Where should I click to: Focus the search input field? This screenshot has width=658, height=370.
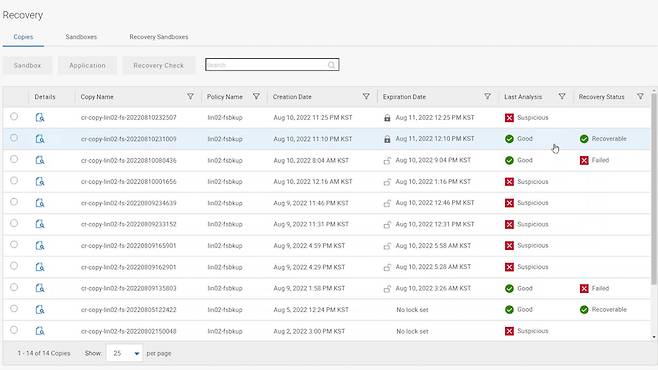(x=272, y=65)
